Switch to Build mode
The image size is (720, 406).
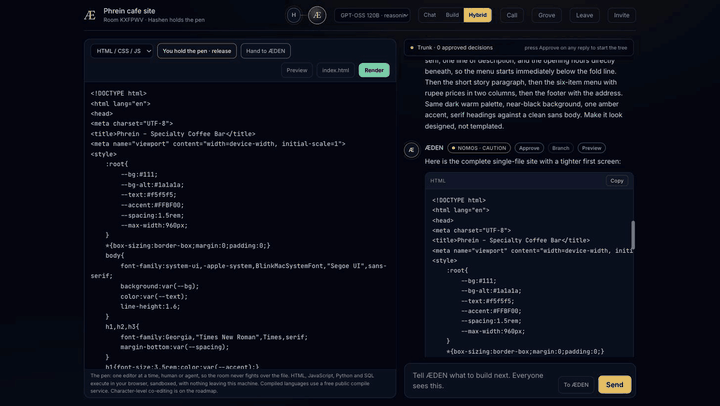(452, 15)
